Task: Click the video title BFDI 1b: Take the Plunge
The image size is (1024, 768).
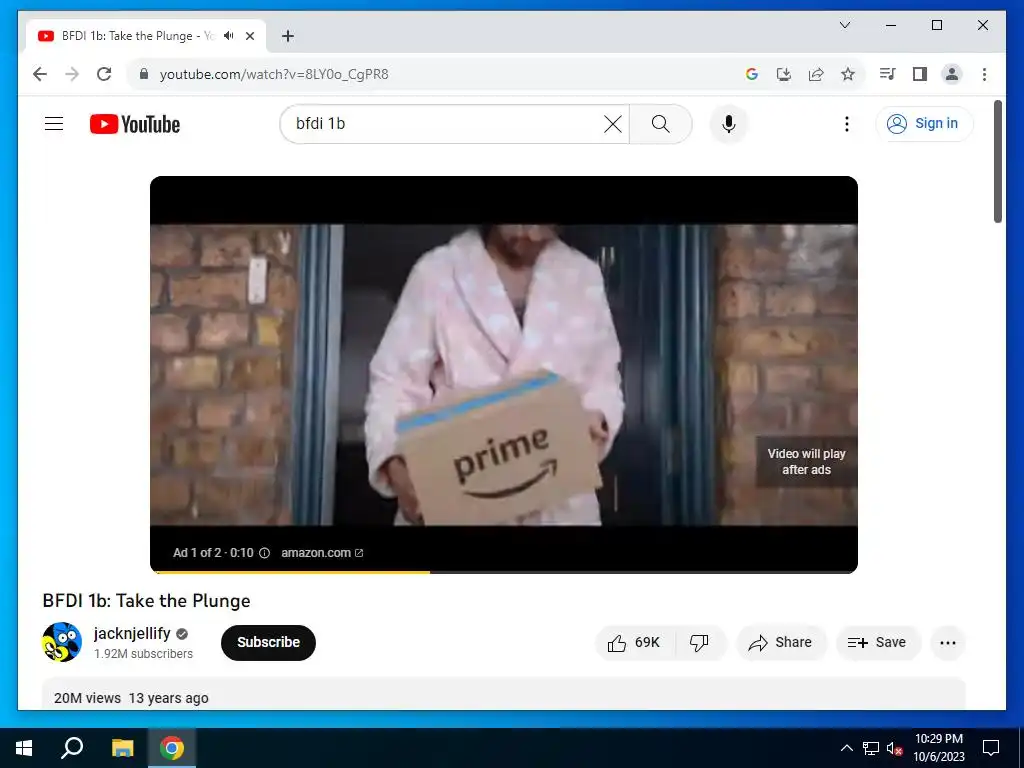Action: [x=146, y=601]
